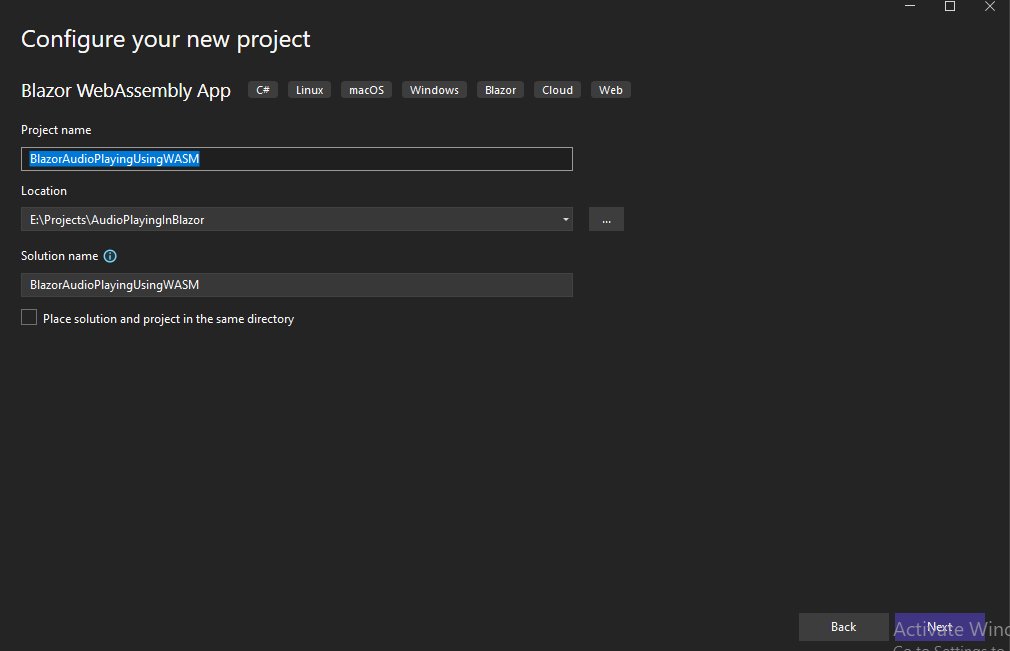Screen dimensions: 1010x651
Task: Minimize the project configuration window
Action: (x=910, y=7)
